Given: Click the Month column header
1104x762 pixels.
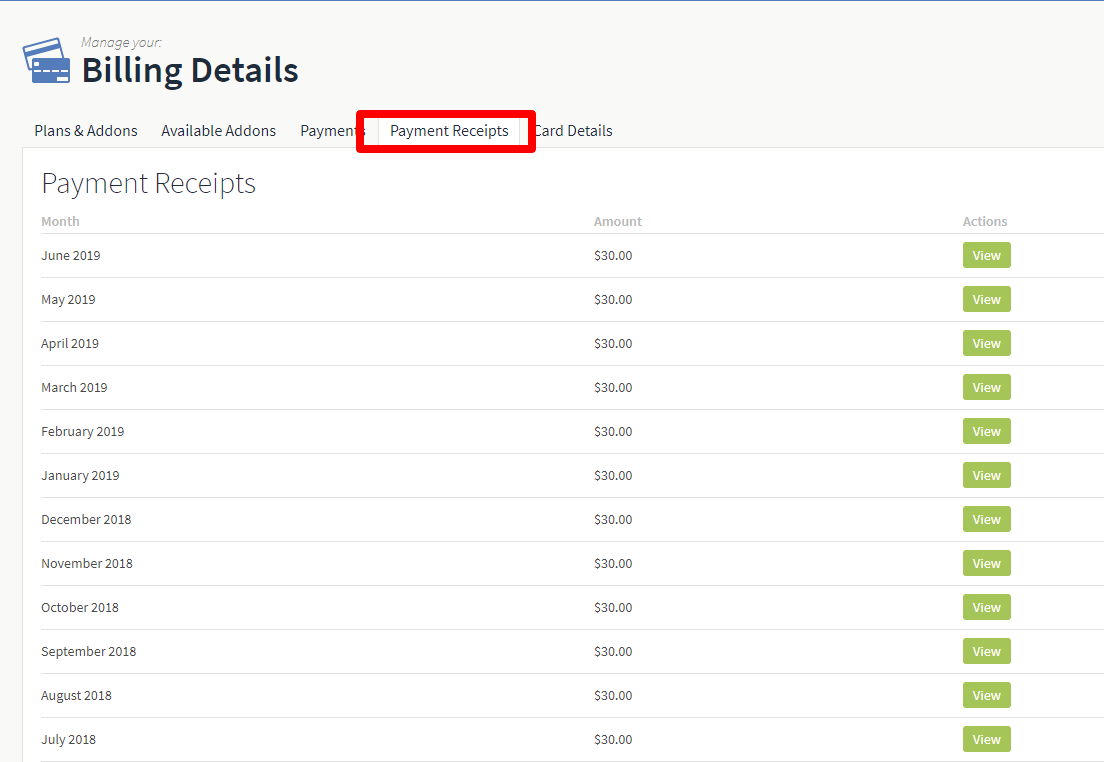Looking at the screenshot, I should (x=61, y=221).
